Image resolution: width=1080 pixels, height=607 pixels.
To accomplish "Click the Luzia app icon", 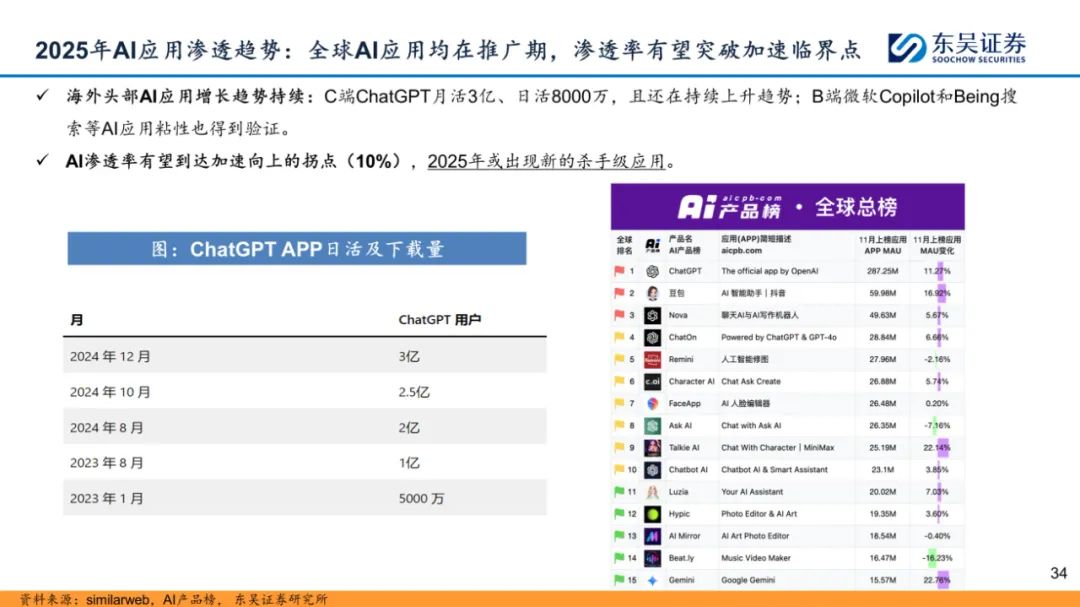I will pyautogui.click(x=652, y=492).
